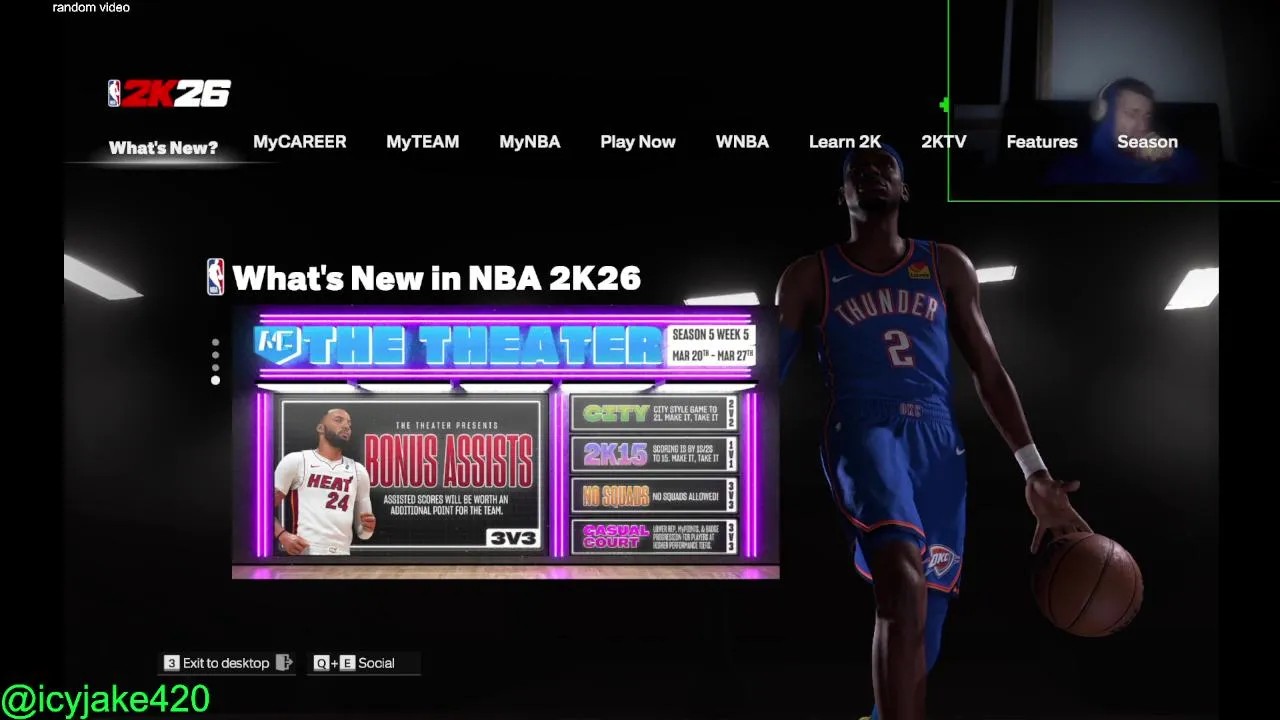Screen dimensions: 1280x720
Task: Open the What's New? tab
Action: point(163,148)
